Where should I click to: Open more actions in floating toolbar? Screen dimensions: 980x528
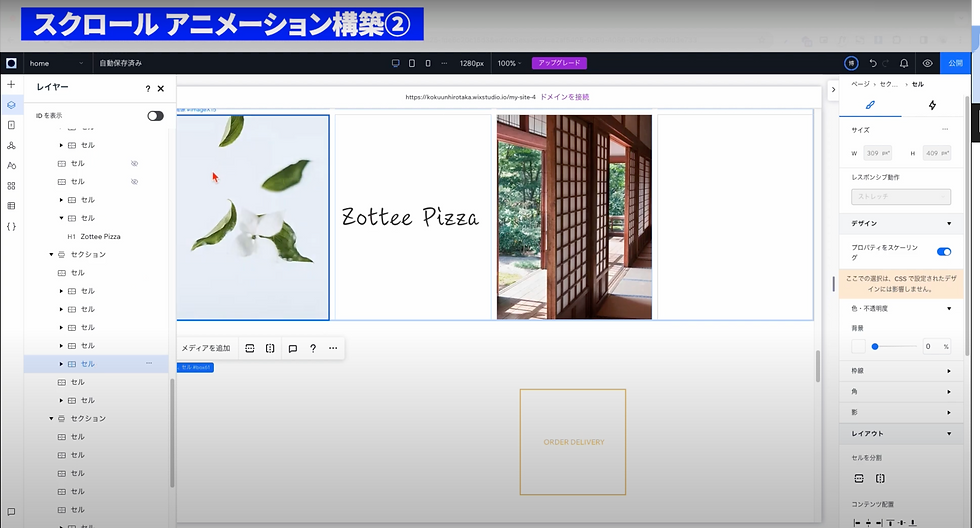pos(333,348)
